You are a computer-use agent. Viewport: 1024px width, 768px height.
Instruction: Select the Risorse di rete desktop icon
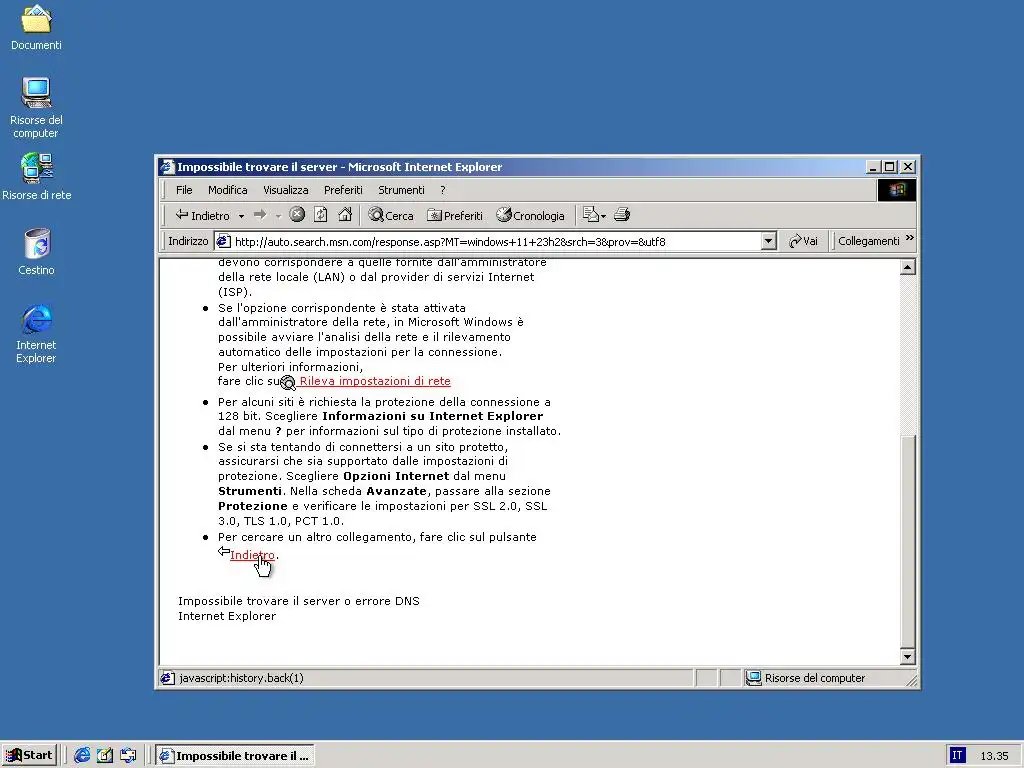pos(36,177)
